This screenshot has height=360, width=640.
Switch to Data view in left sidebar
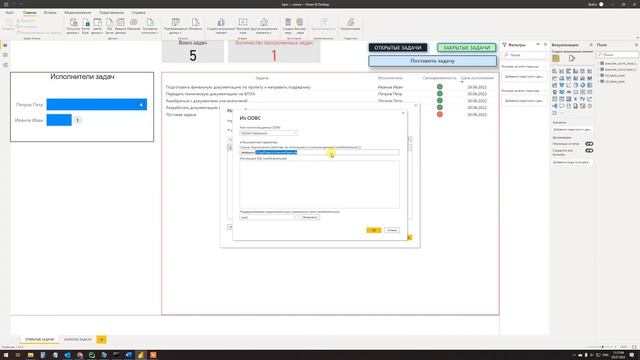(x=5, y=55)
